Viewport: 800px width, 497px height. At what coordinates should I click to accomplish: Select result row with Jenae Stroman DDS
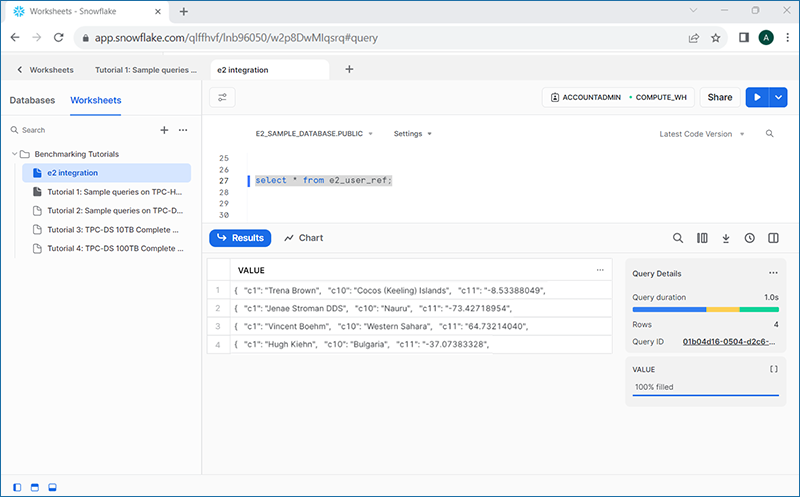410,308
